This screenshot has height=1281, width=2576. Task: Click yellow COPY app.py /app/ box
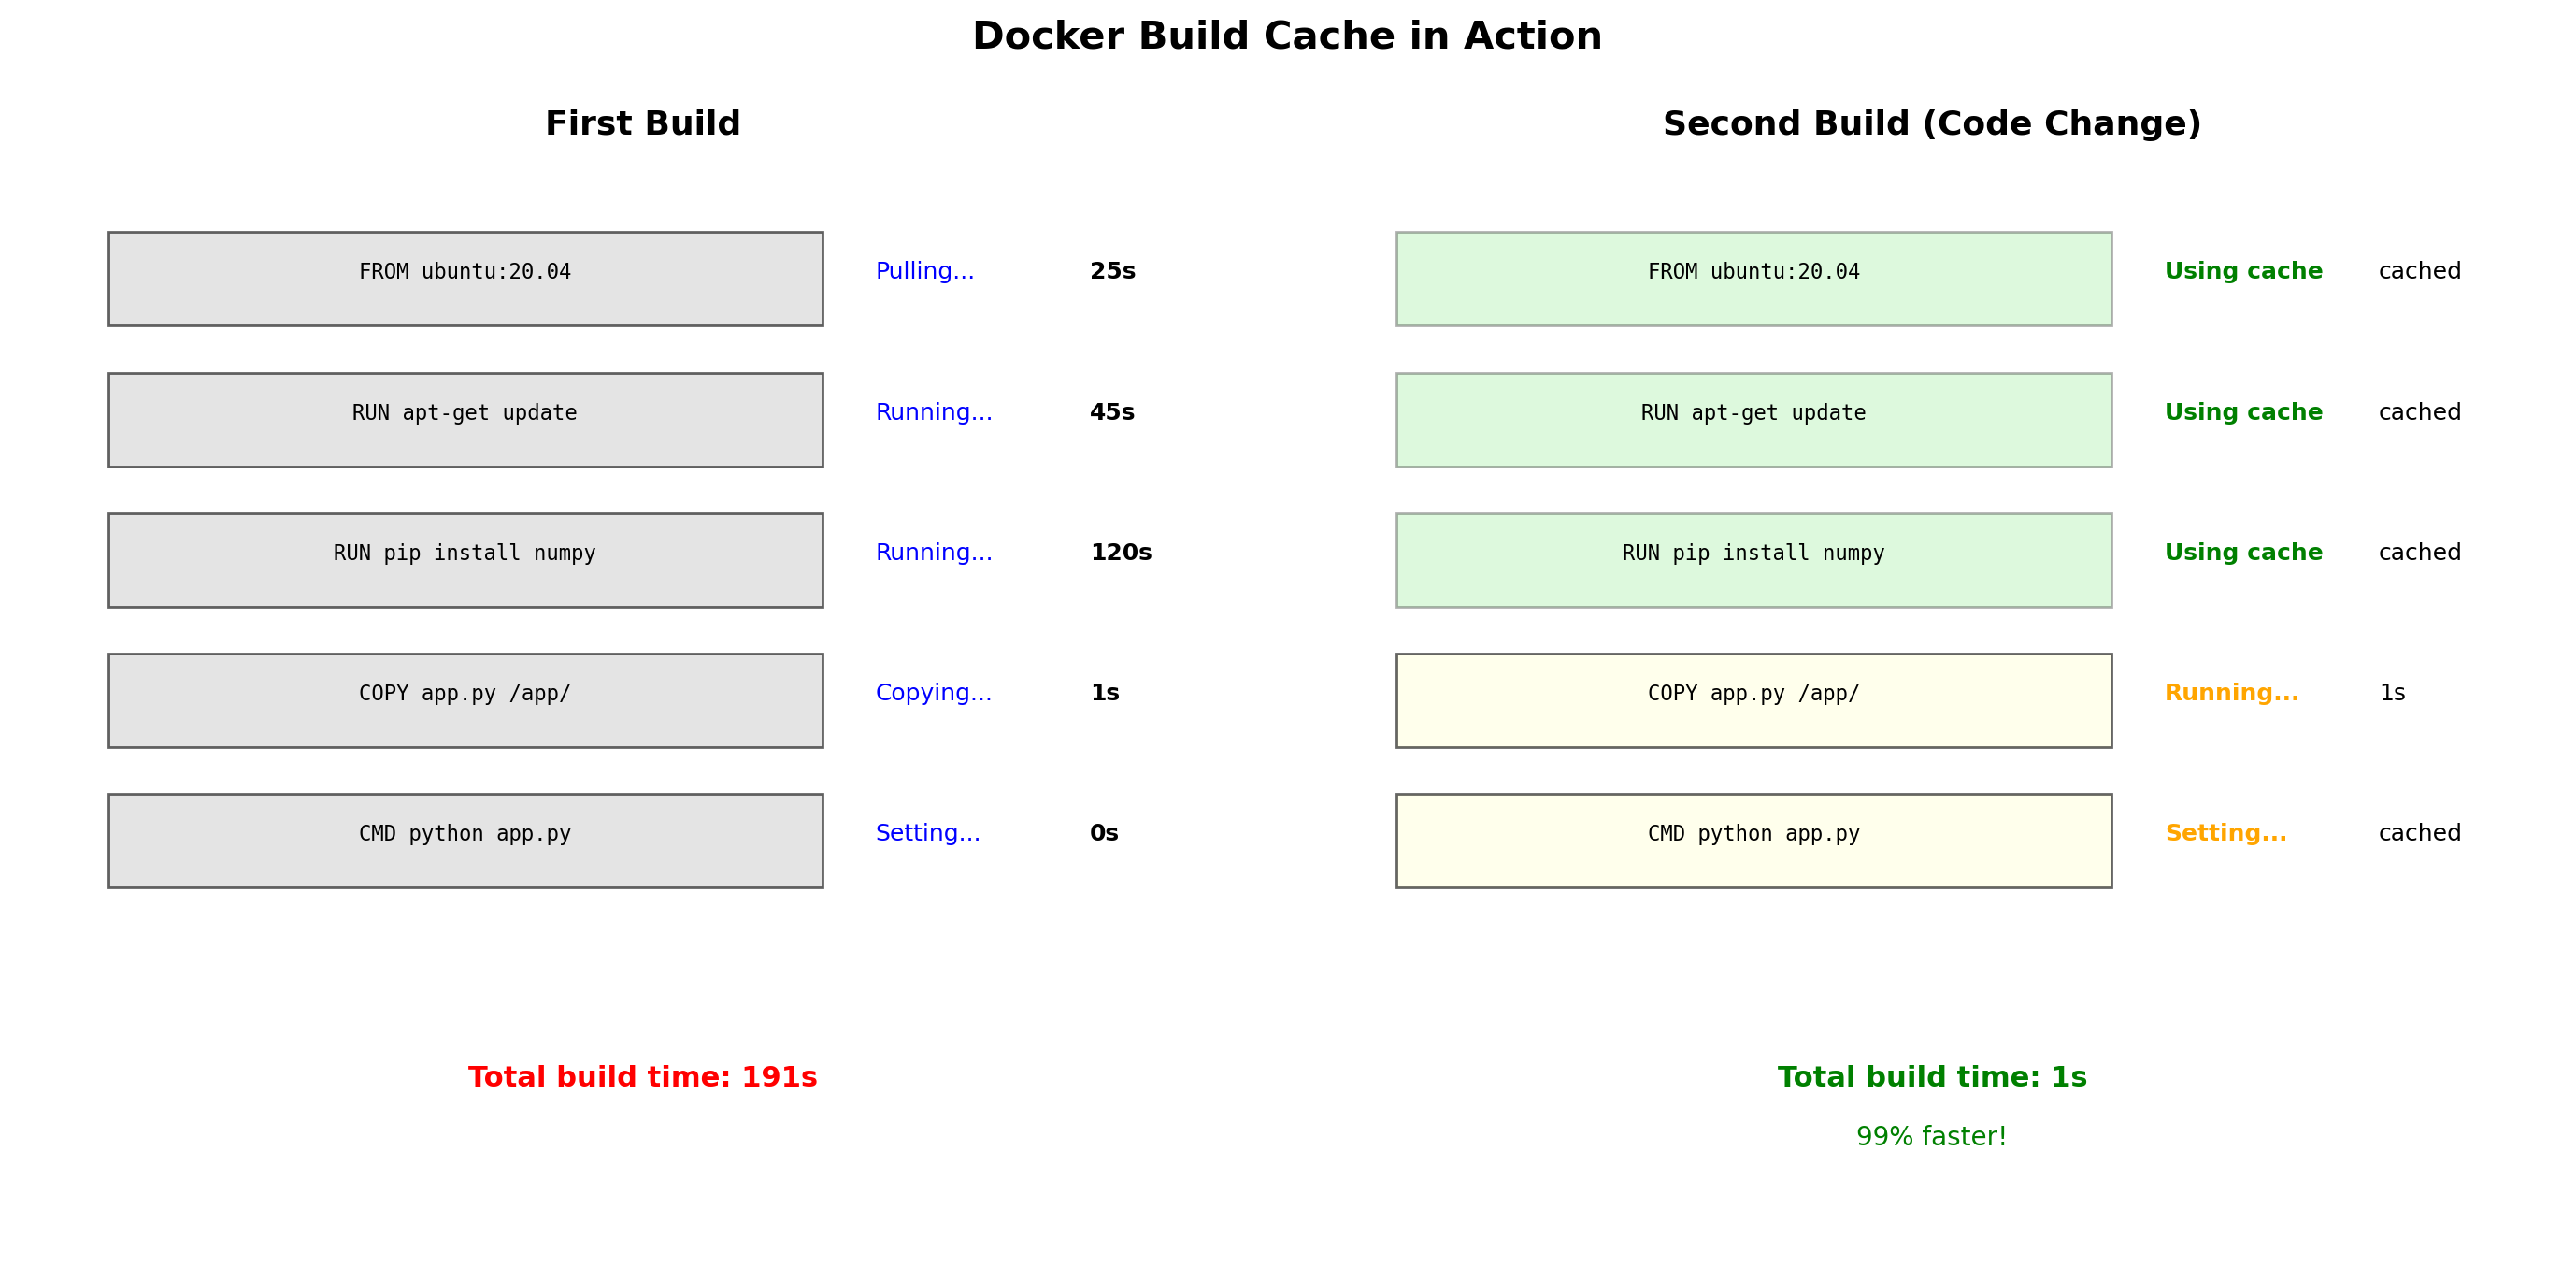[x=1753, y=700]
